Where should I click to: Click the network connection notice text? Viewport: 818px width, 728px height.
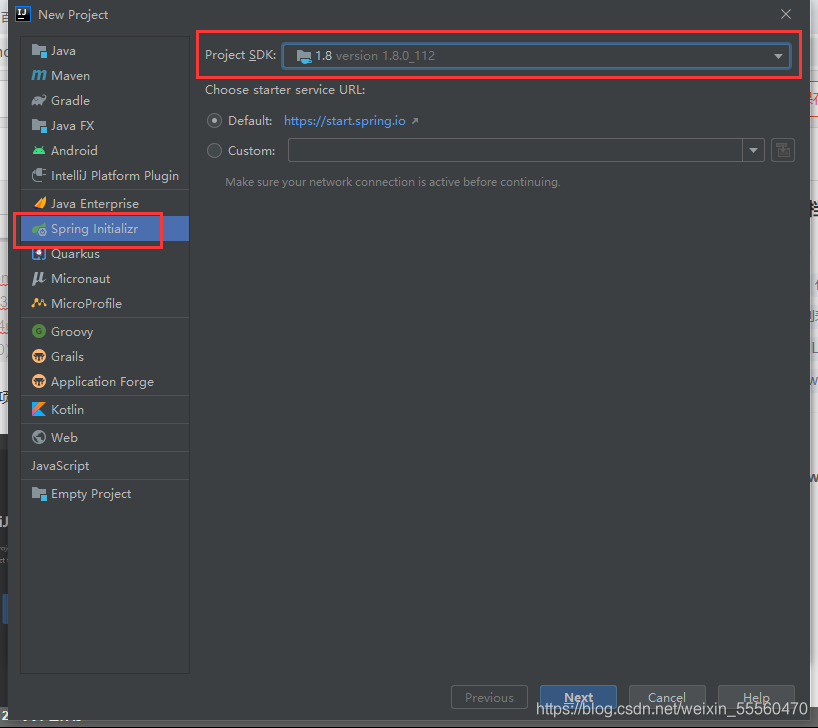(393, 182)
